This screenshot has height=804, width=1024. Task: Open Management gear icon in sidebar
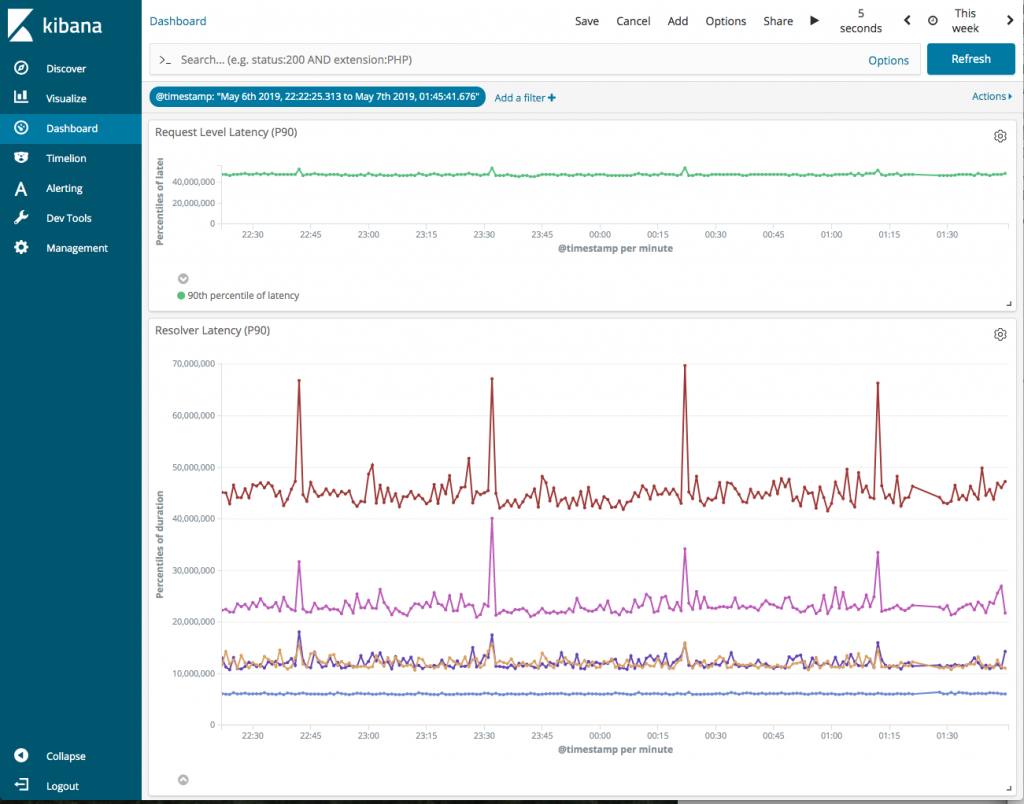[21, 248]
